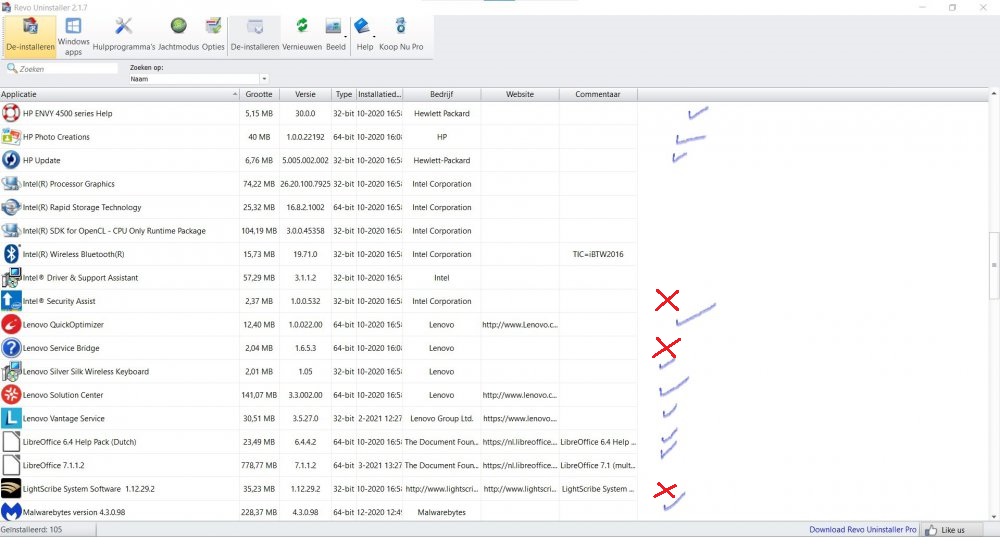
Task: Sort by the Website column header
Action: click(520, 94)
